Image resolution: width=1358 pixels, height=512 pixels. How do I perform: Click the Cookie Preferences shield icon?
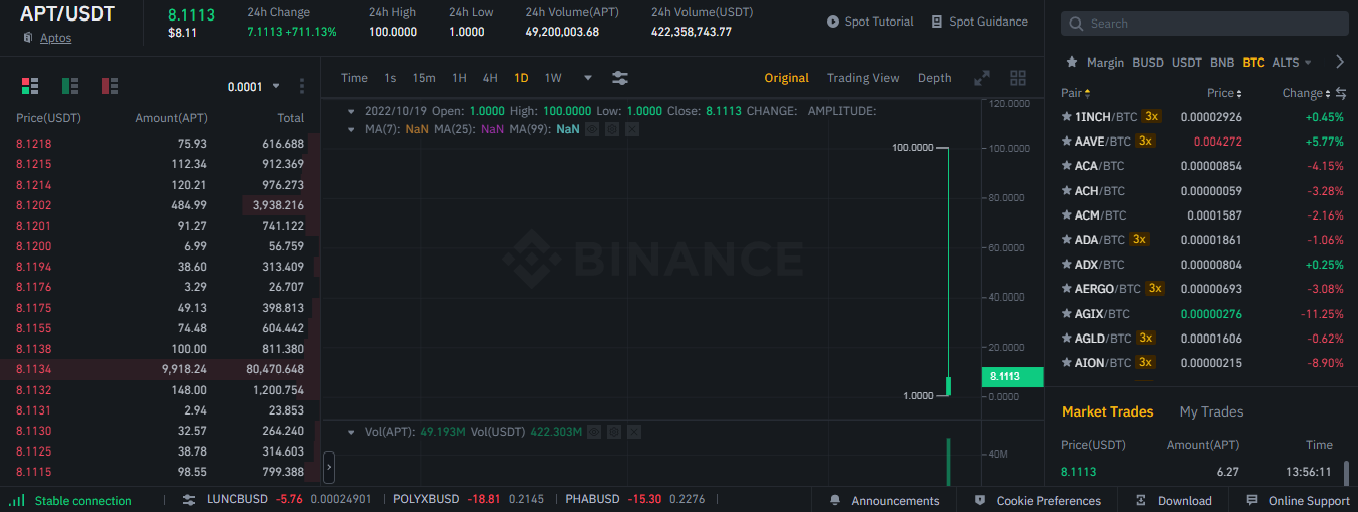[980, 500]
